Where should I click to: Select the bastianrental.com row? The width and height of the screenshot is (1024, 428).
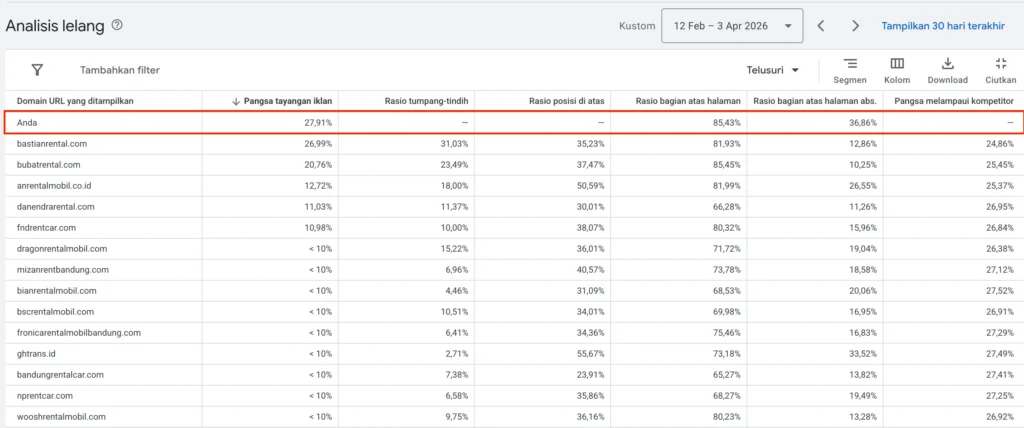pos(53,144)
